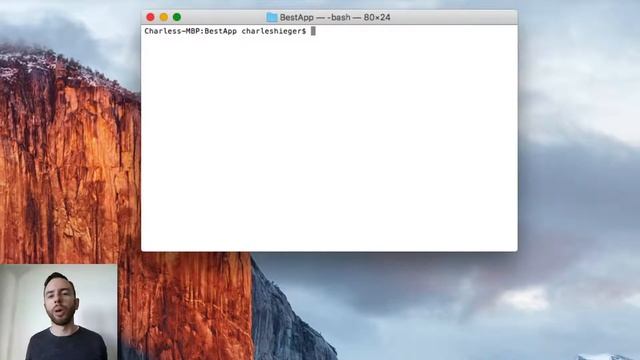
Task: Click the title "BestApp — -bash — 80×24"
Action: pyautogui.click(x=335, y=18)
